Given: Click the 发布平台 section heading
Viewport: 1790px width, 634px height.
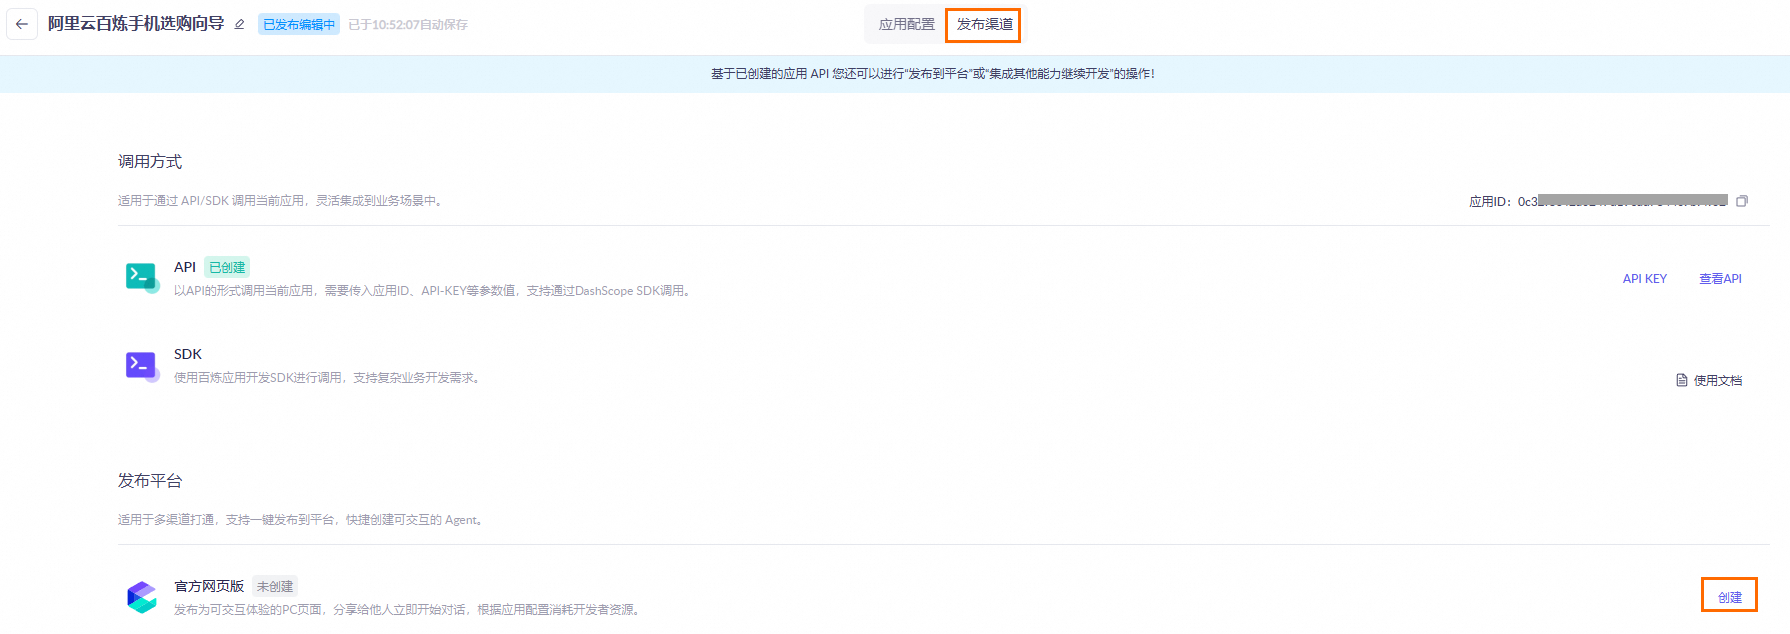Looking at the screenshot, I should coord(150,481).
